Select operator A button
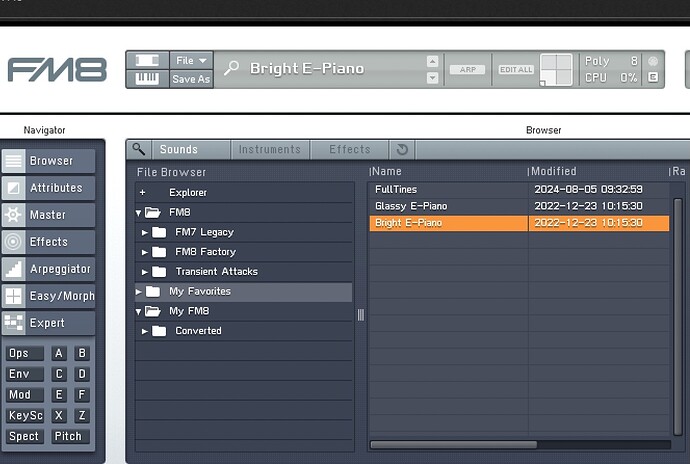 pyautogui.click(x=59, y=353)
